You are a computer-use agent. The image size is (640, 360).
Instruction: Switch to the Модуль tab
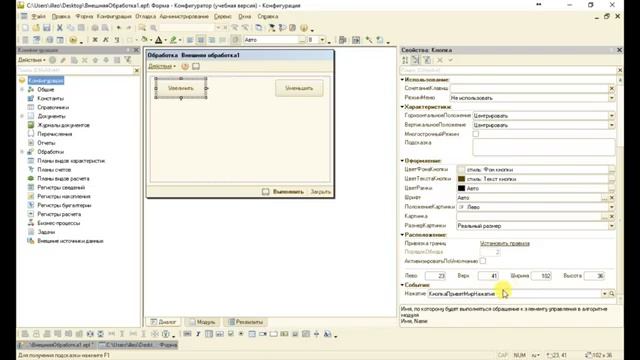(x=202, y=322)
